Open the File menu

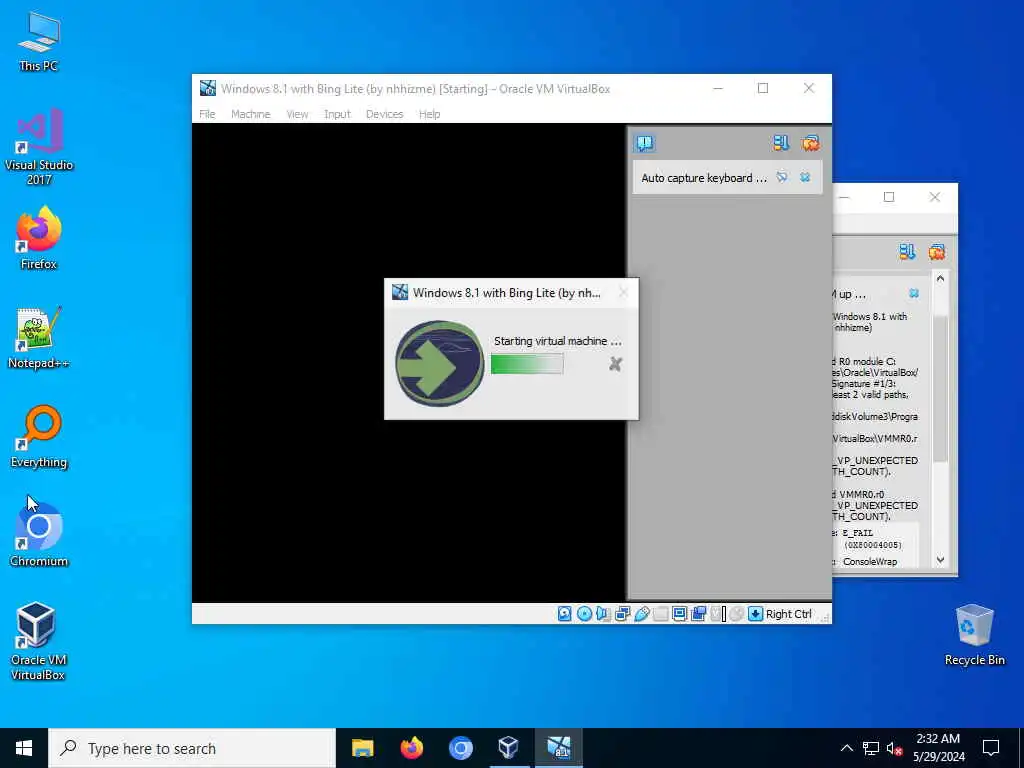coord(207,114)
